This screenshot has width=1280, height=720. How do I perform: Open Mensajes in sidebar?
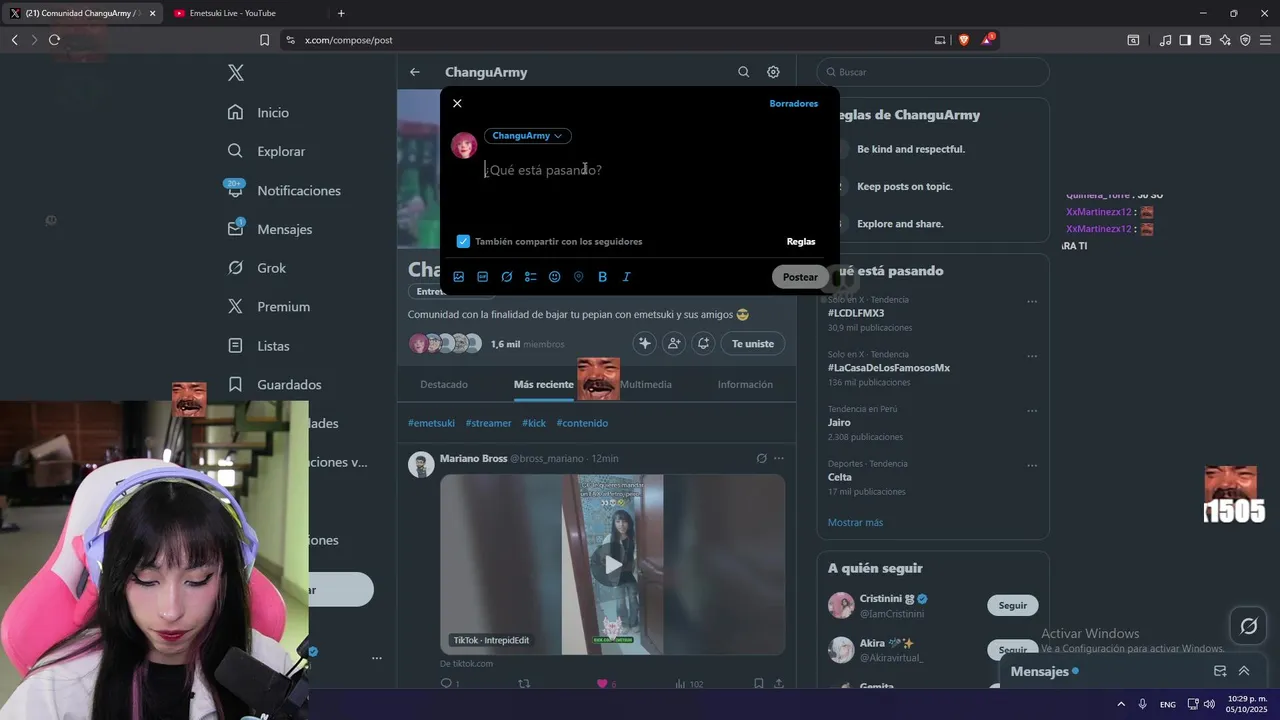(x=270, y=229)
